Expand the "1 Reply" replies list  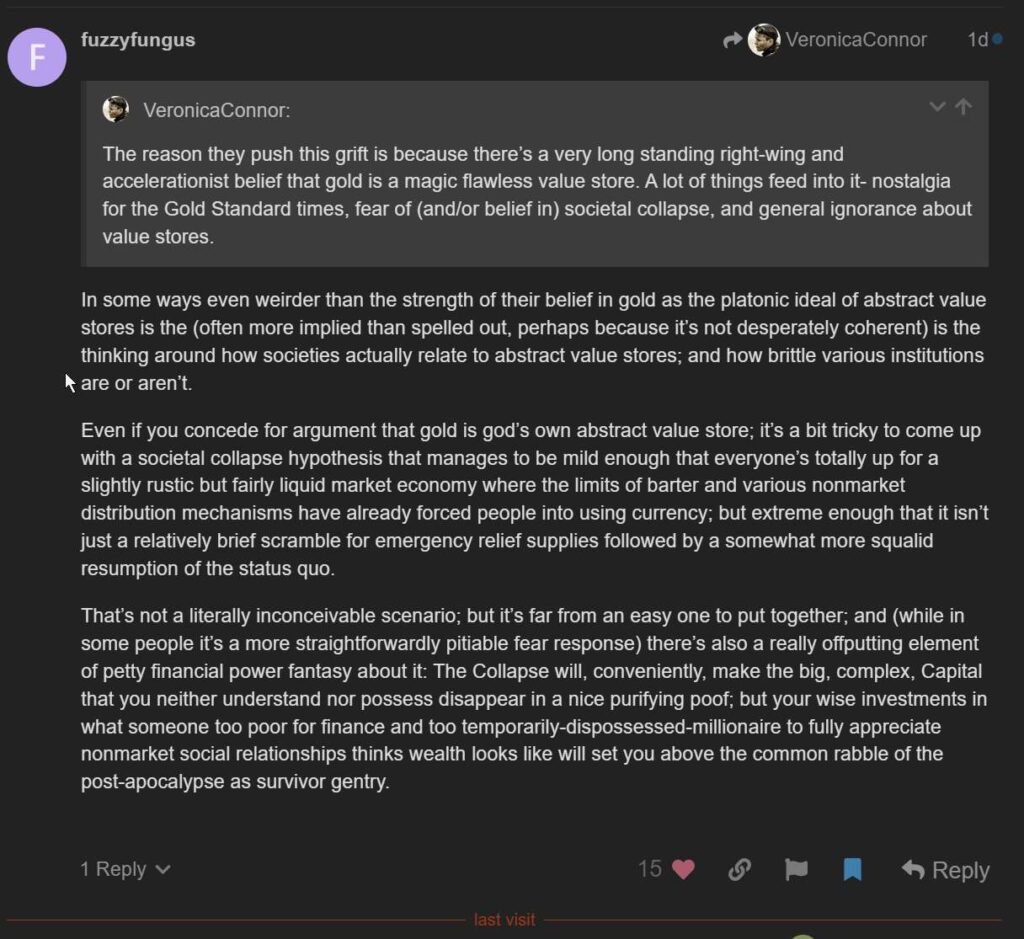pos(125,869)
